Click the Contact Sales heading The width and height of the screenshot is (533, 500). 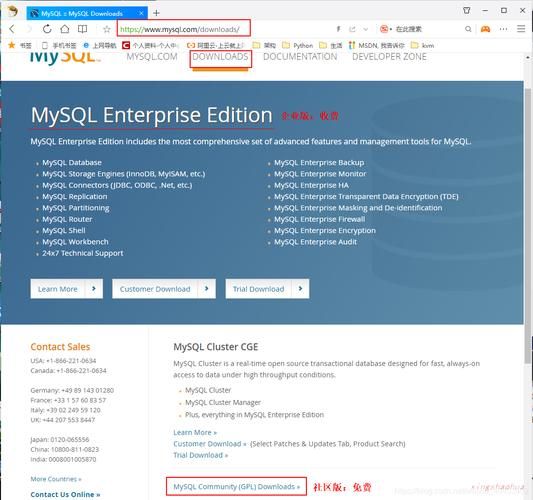[x=60, y=347]
